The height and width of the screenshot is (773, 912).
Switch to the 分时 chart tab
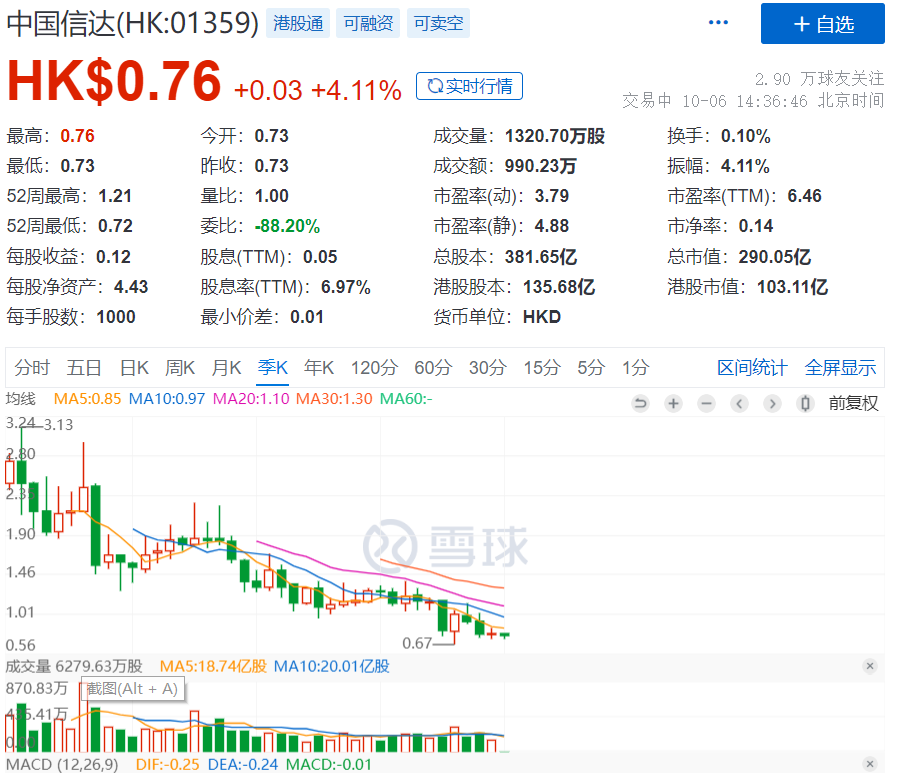32,368
